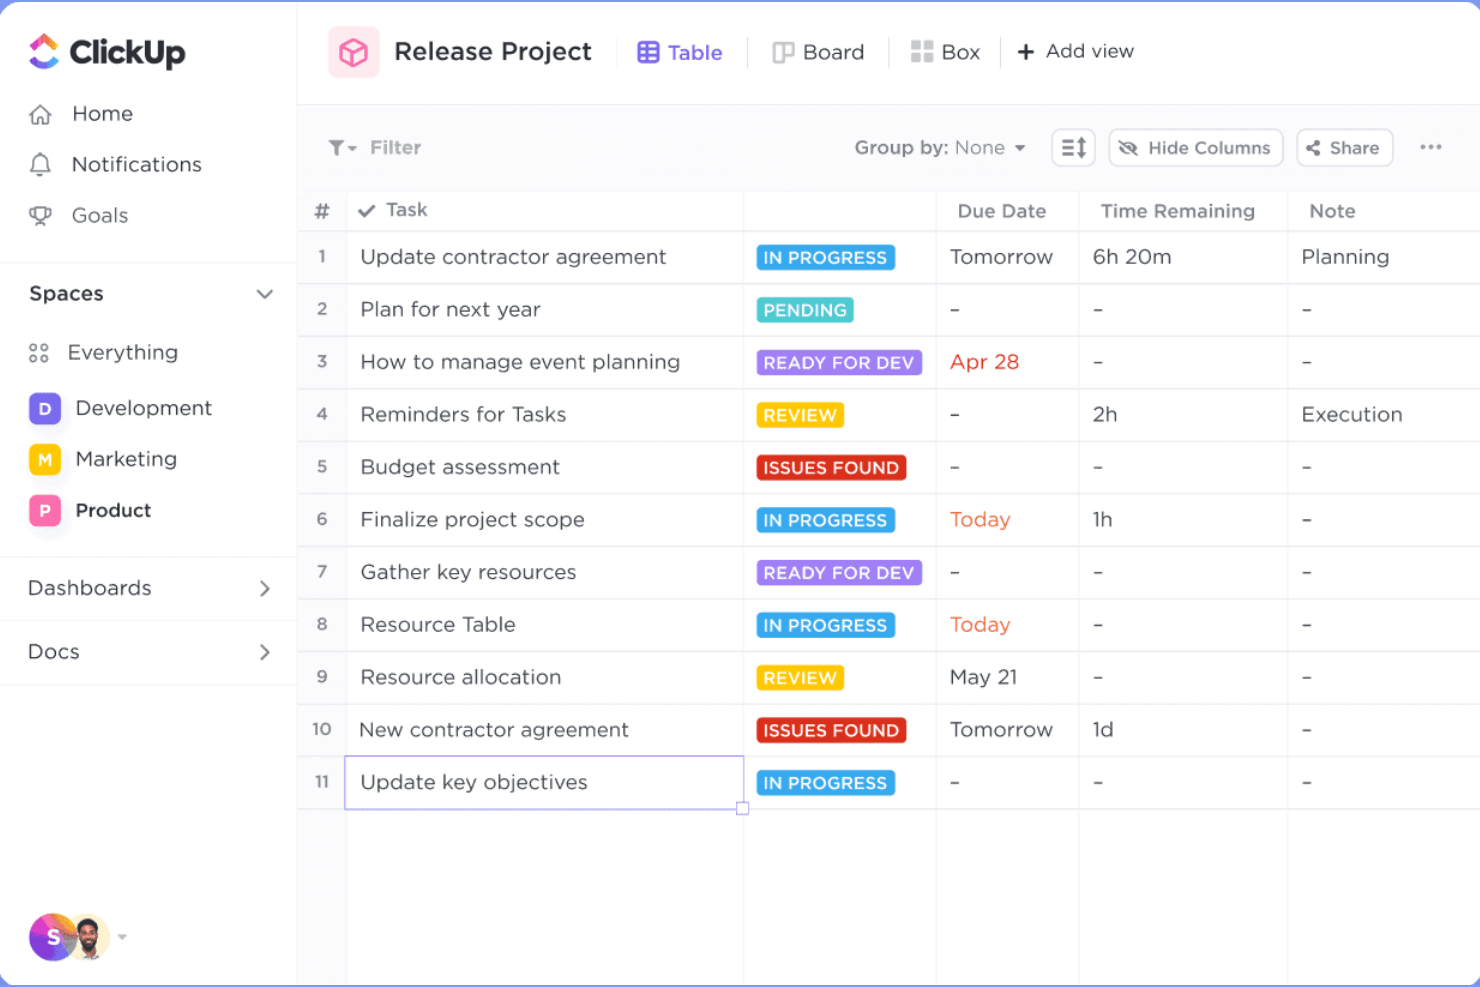Switch to the Board view tab
Image resolution: width=1480 pixels, height=987 pixels.
[818, 51]
